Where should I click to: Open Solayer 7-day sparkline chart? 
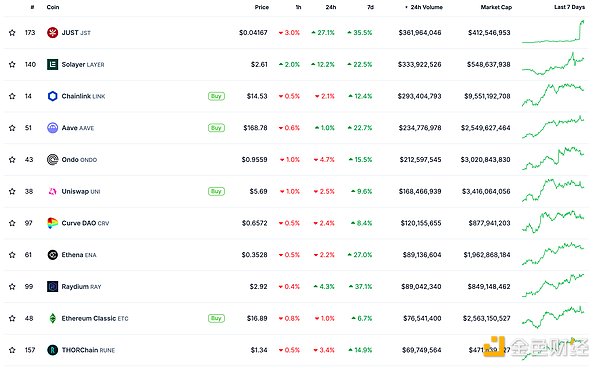click(553, 64)
